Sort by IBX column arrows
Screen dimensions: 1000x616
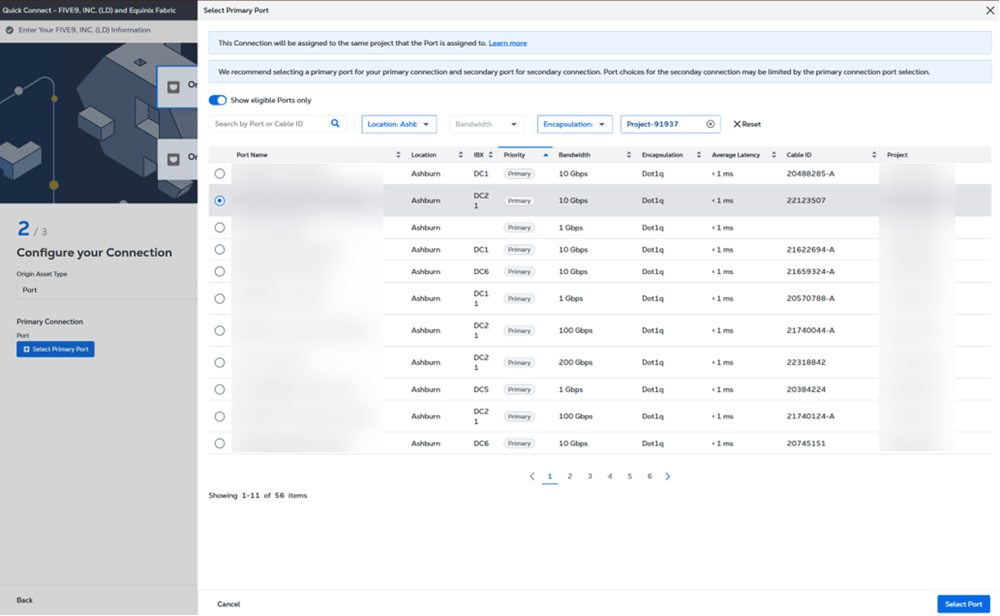(x=490, y=155)
